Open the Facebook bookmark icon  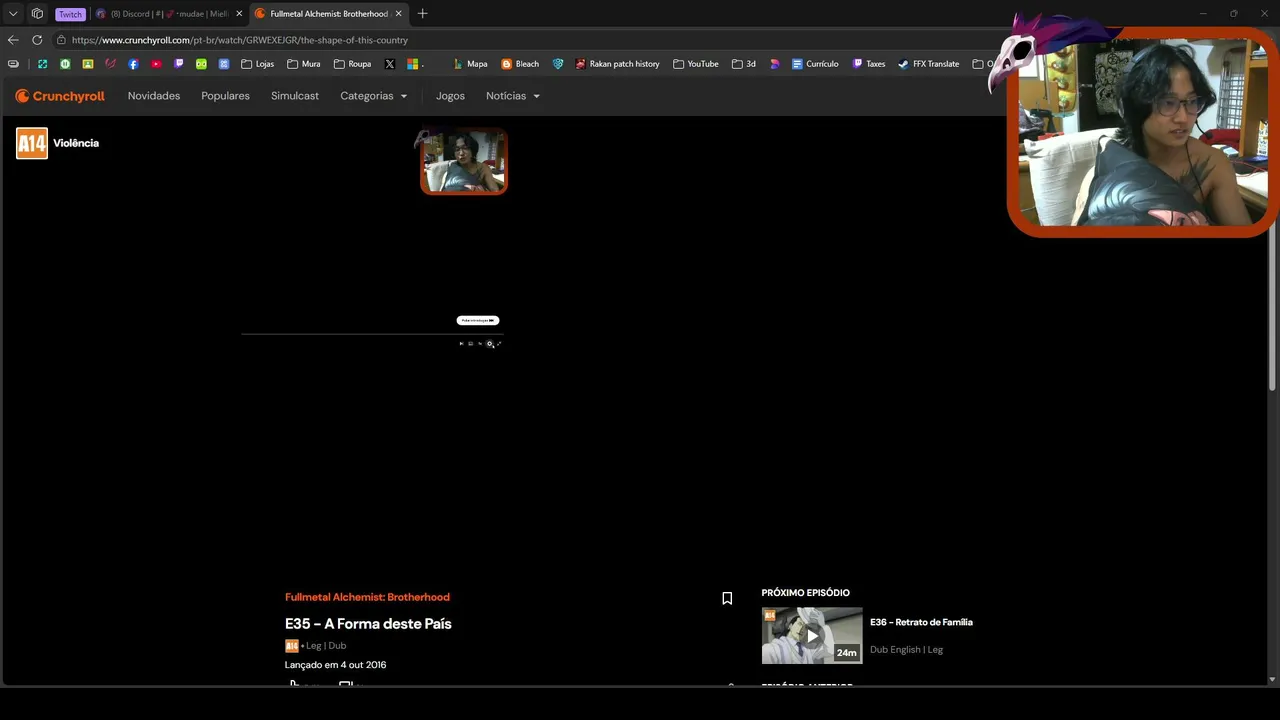click(x=133, y=64)
